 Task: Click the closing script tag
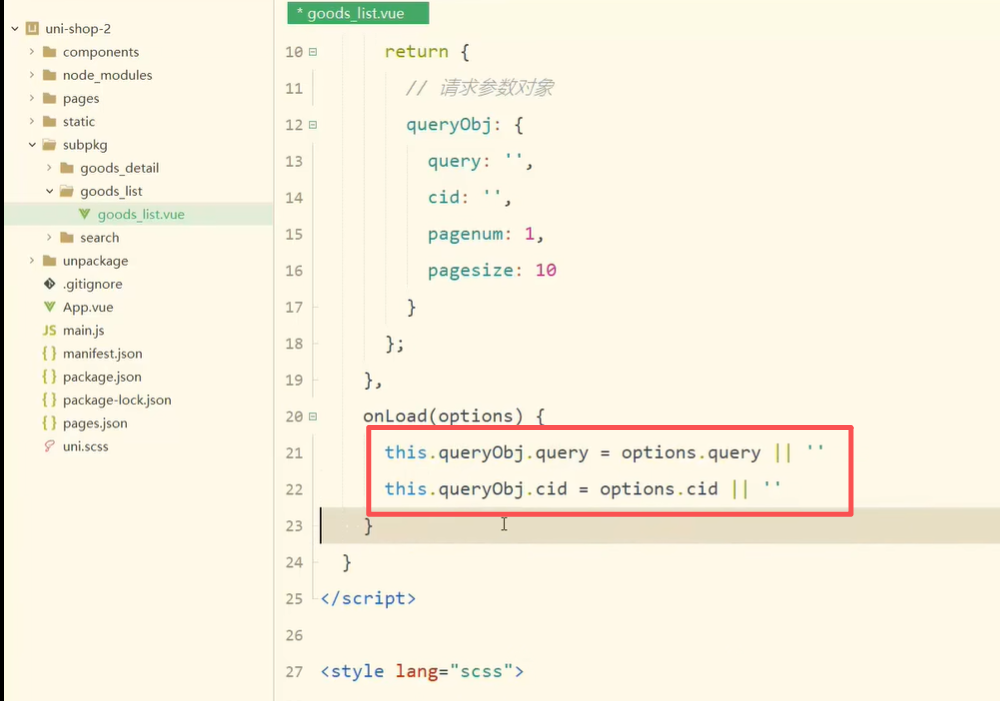[x=368, y=598]
